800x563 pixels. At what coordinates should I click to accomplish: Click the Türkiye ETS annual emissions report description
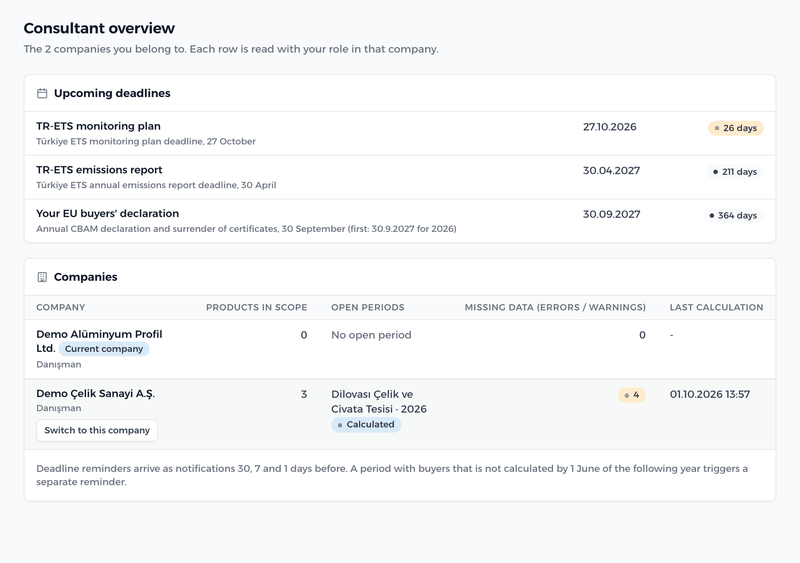pos(156,185)
